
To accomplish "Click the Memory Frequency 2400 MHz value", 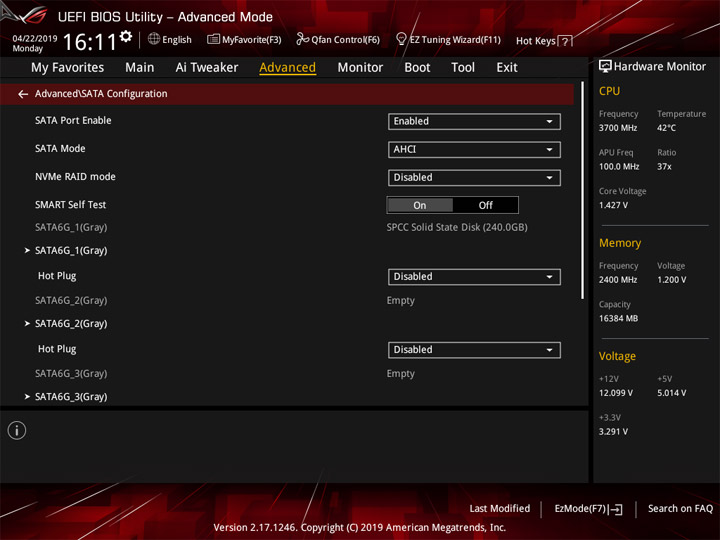I will [618, 280].
